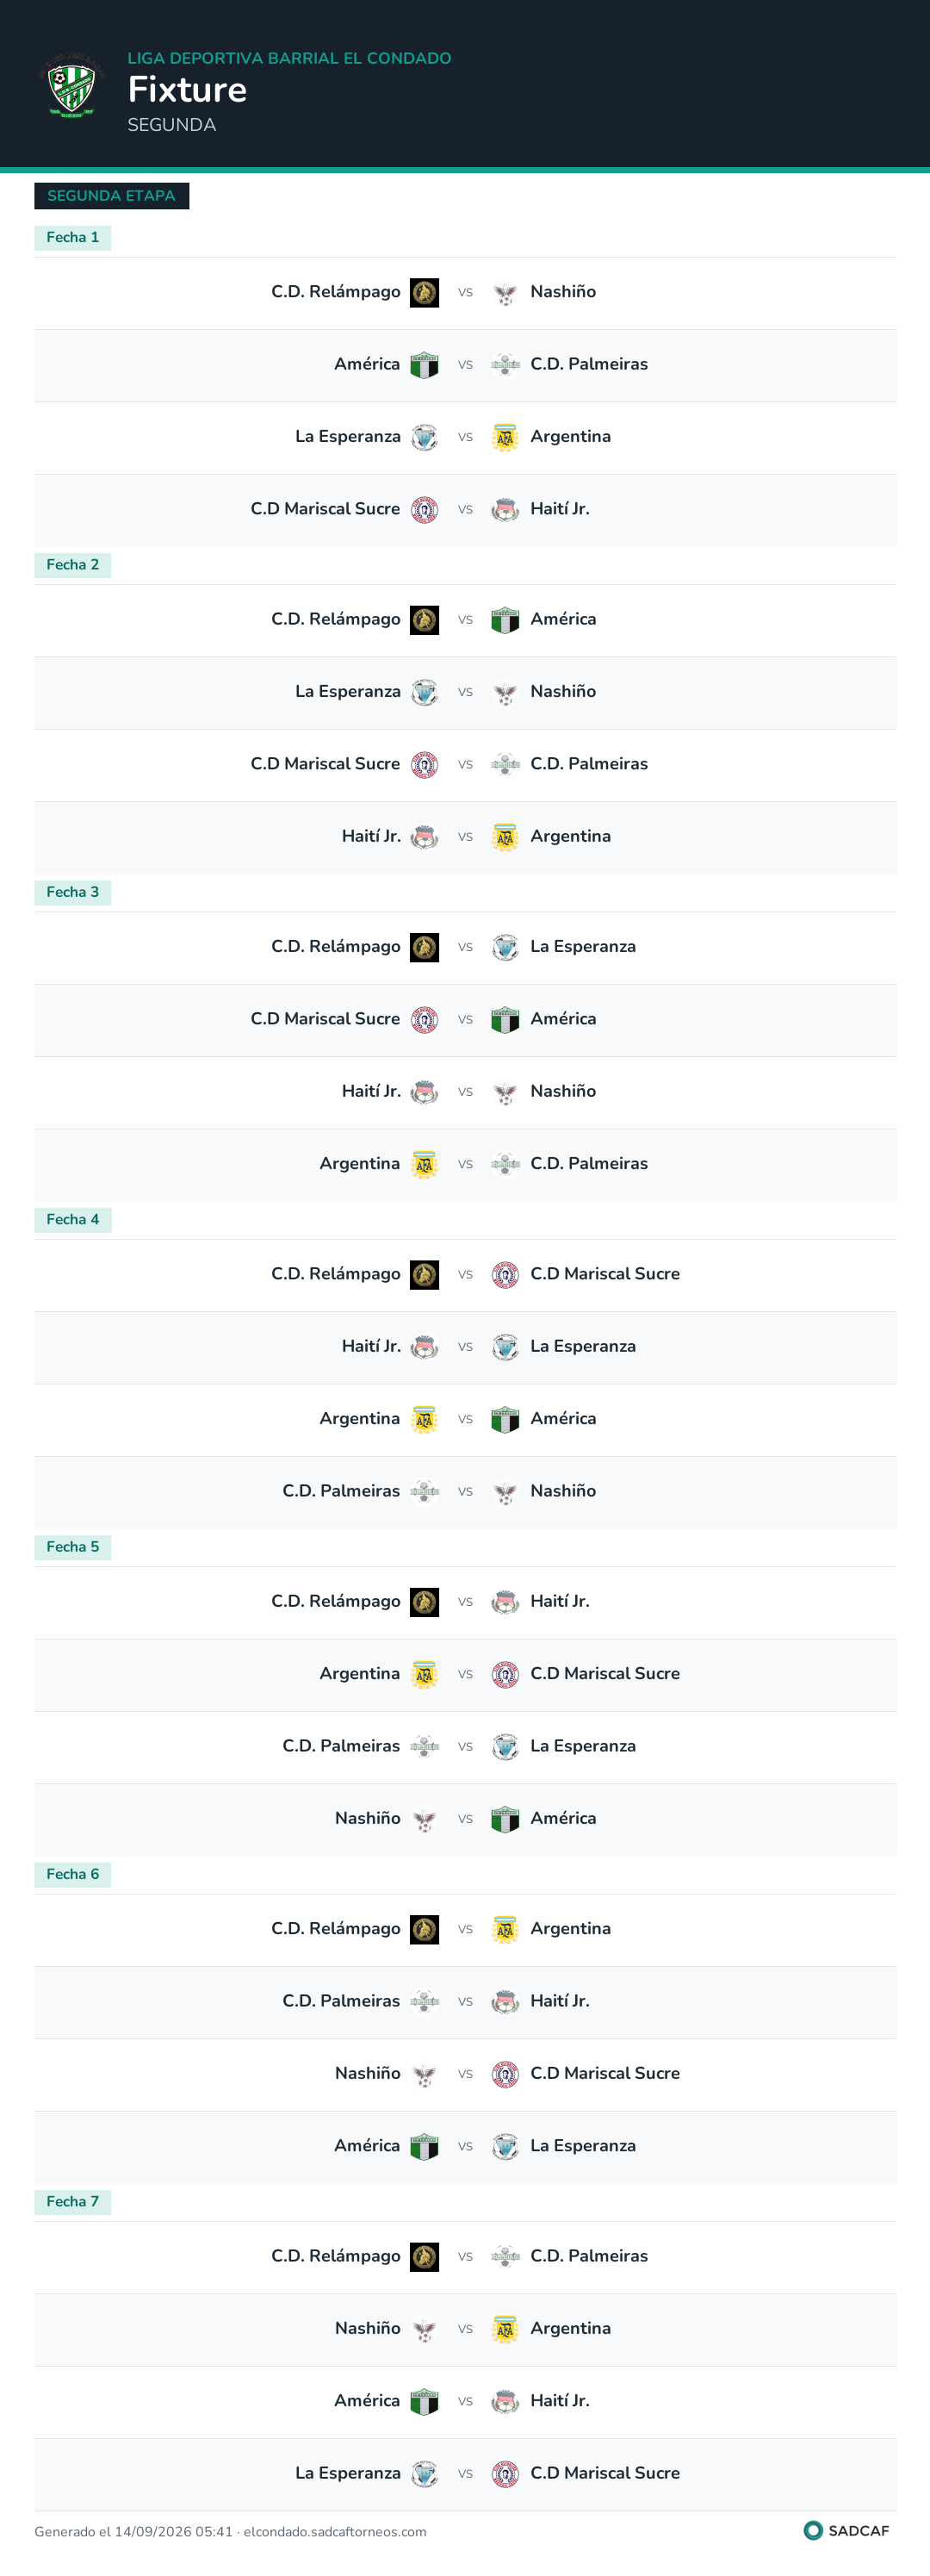Screen dimensions: 930x2576
Task: Select the SEGUNDA ETAPA tab
Action: click(x=111, y=196)
